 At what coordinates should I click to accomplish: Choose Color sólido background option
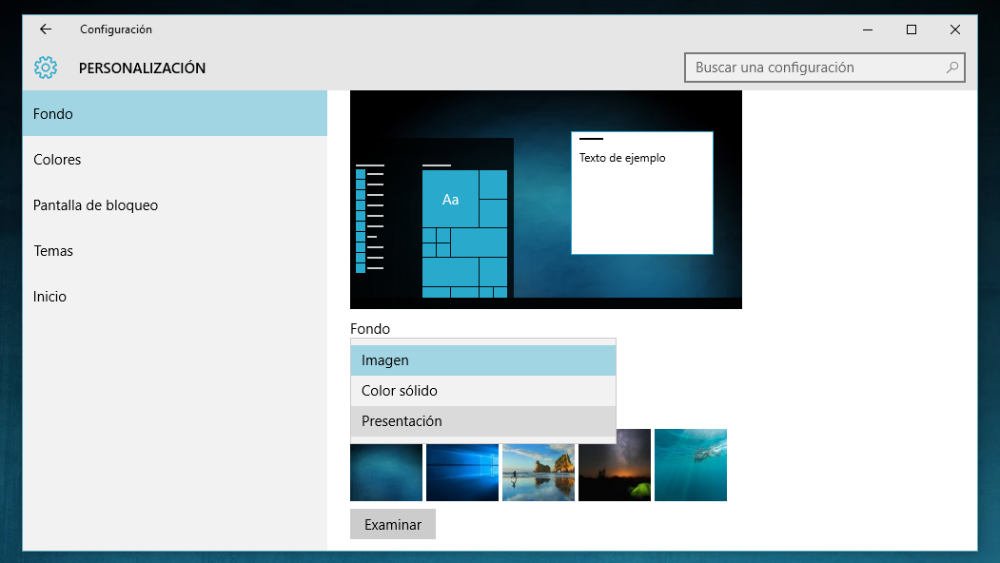(x=483, y=391)
